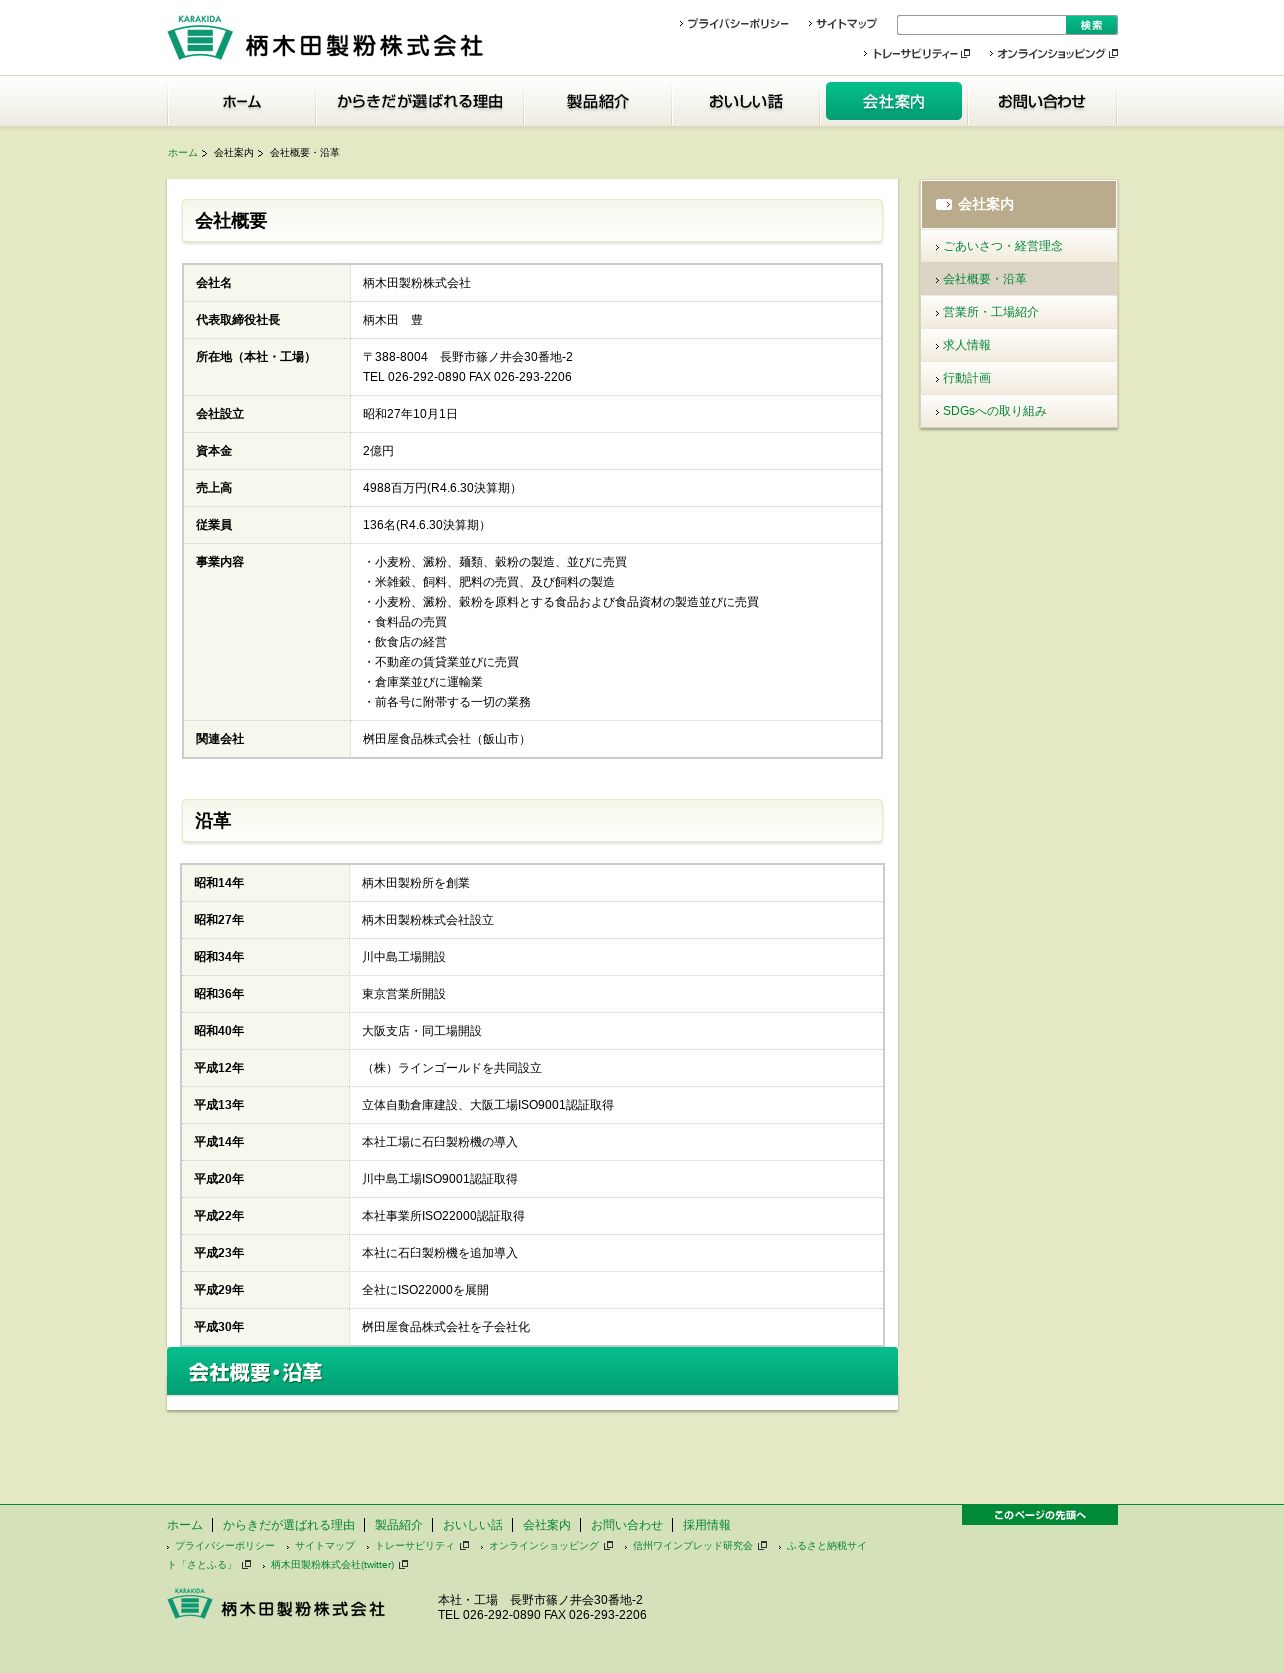
Task: Click the 会社案内 sidebar header
Action: pos(1019,204)
